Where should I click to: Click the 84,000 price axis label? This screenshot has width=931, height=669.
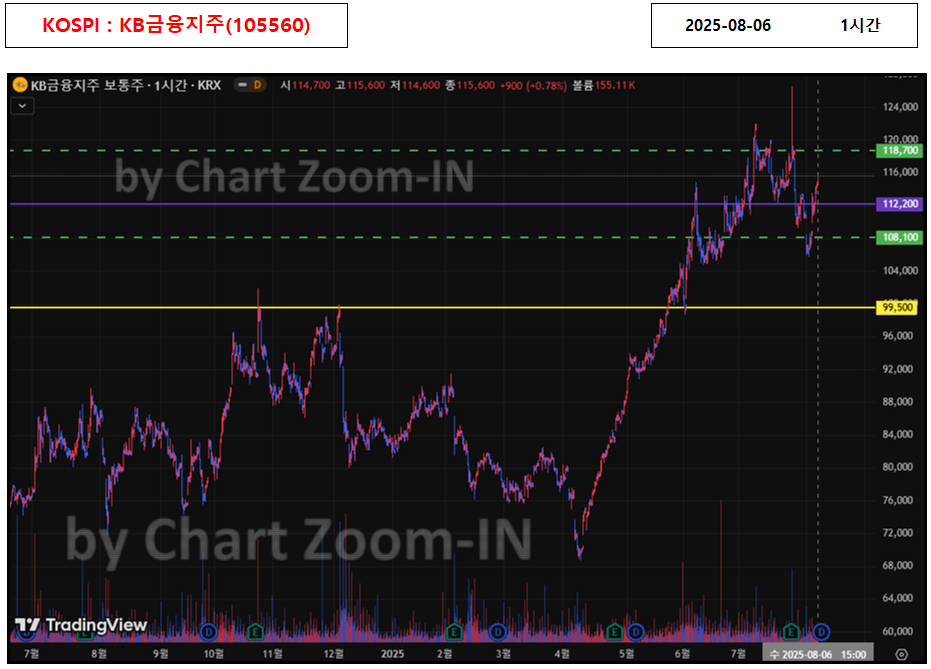(x=897, y=435)
